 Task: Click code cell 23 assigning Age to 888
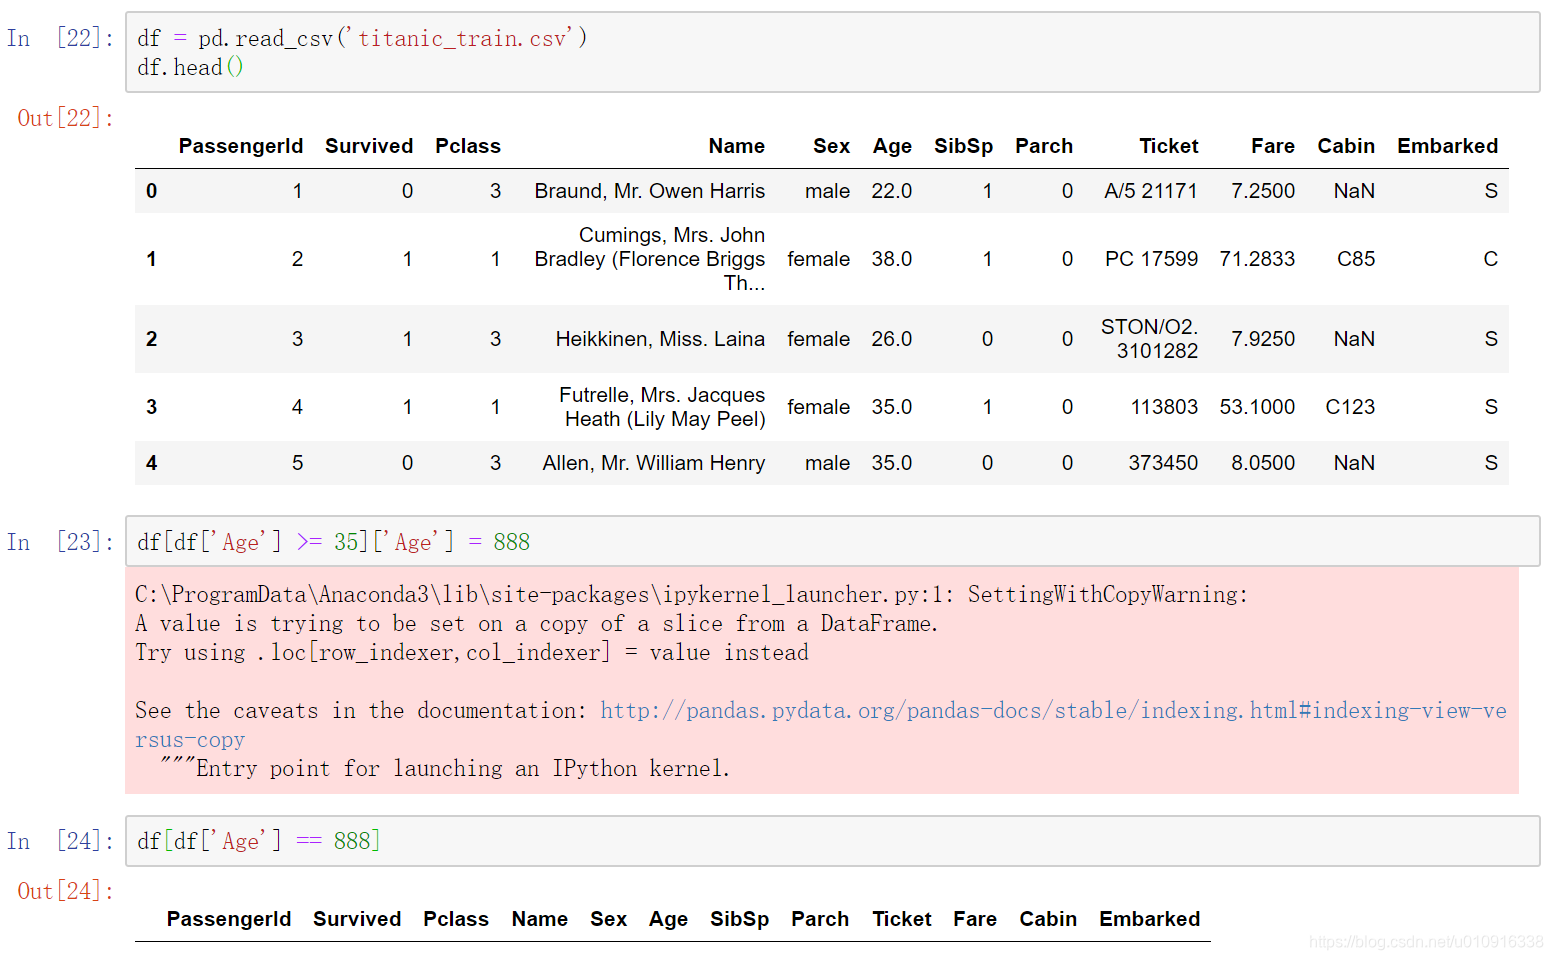coord(832,541)
